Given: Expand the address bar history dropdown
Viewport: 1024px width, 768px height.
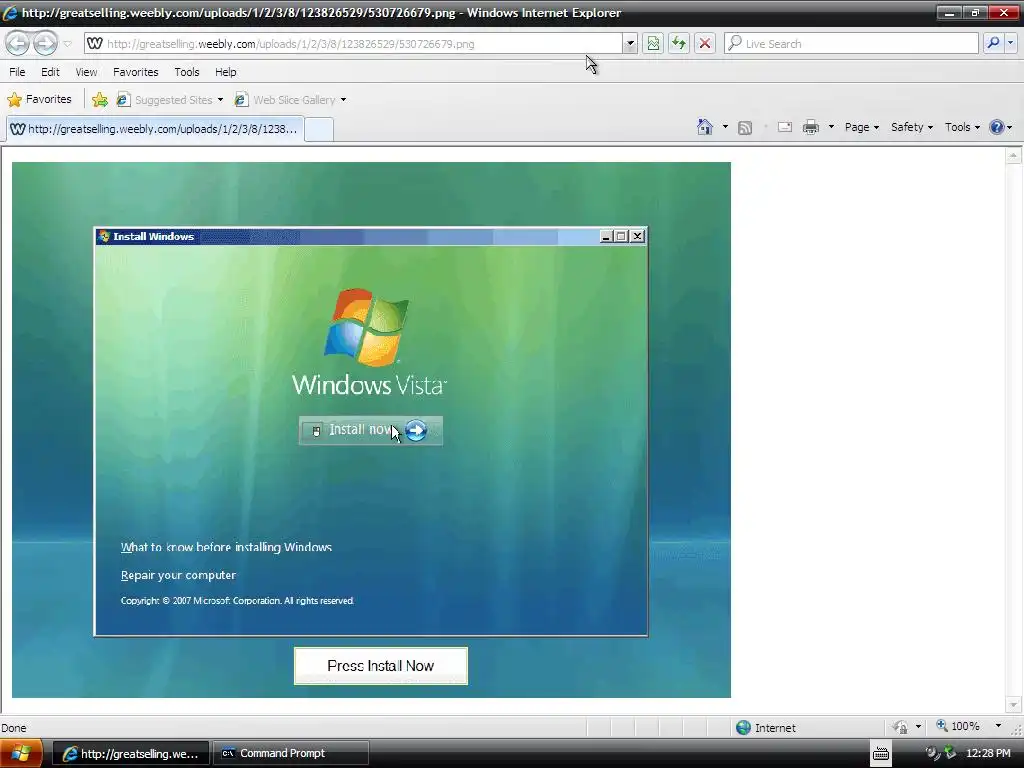Looking at the screenshot, I should coord(630,44).
